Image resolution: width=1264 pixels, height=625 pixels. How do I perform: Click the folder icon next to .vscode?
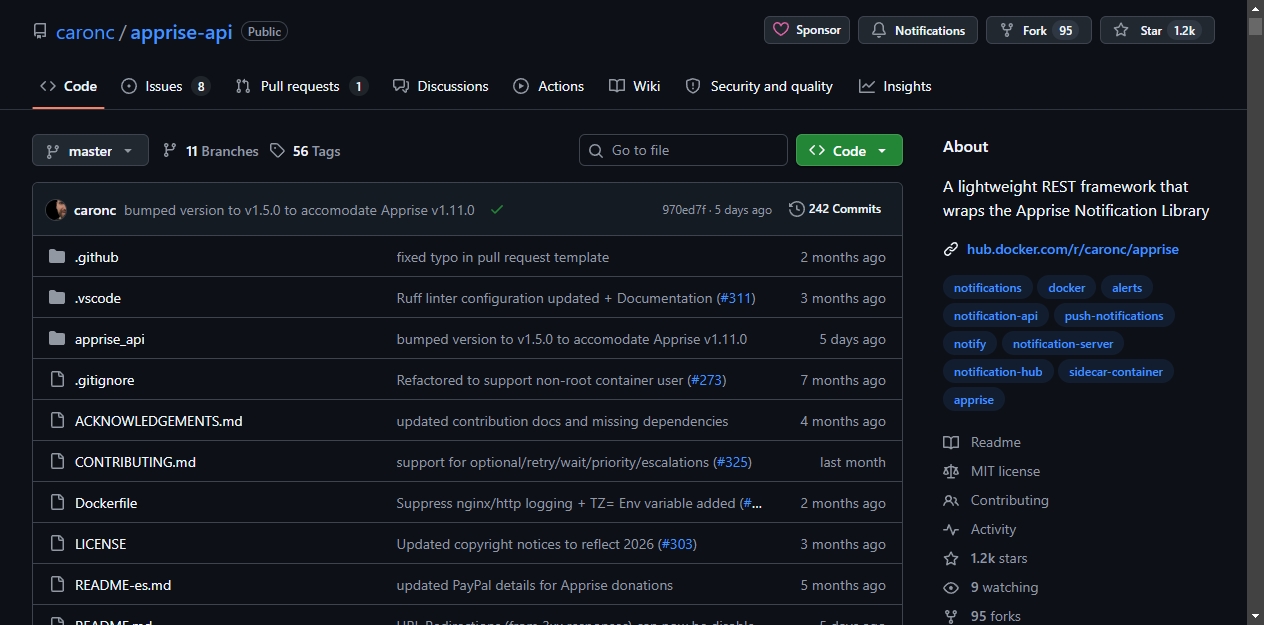[57, 298]
